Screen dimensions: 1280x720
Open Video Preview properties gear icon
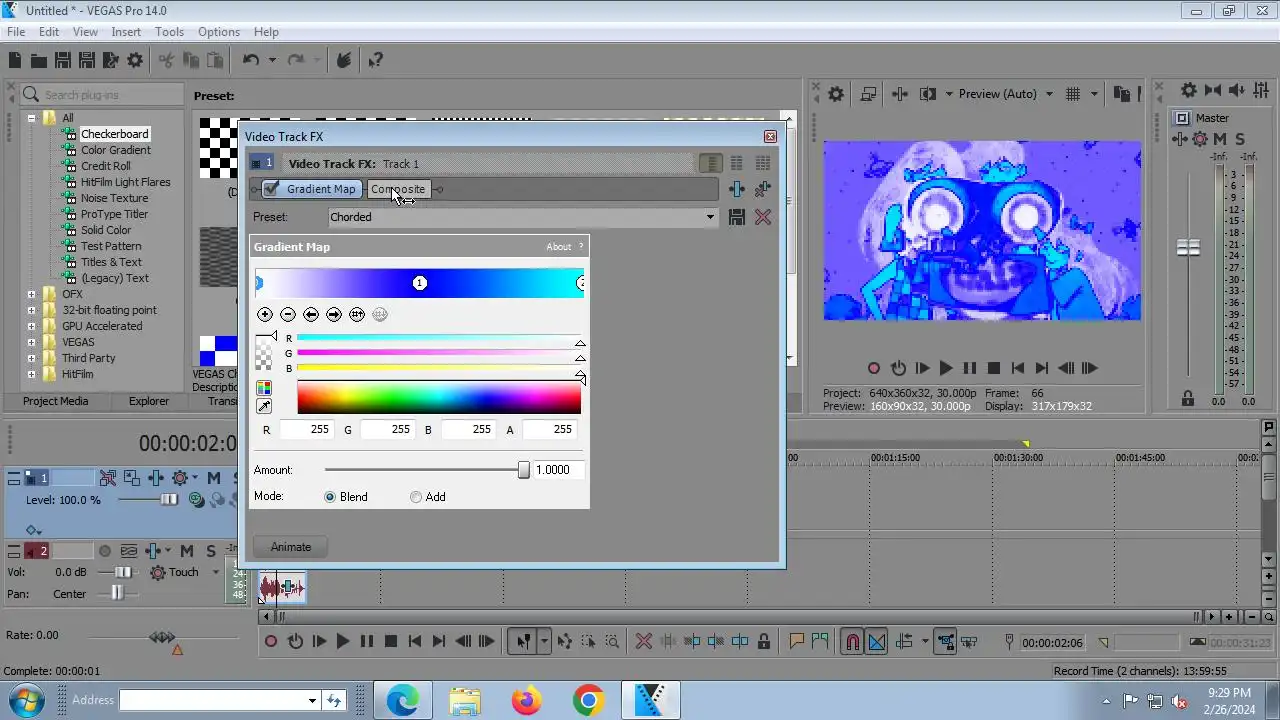point(836,94)
